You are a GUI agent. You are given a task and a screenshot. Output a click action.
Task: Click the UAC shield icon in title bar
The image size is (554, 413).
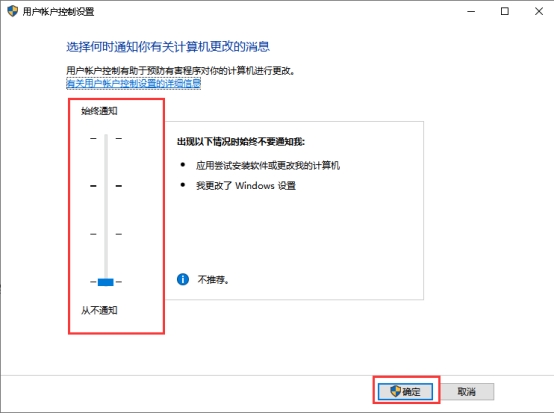coord(12,11)
